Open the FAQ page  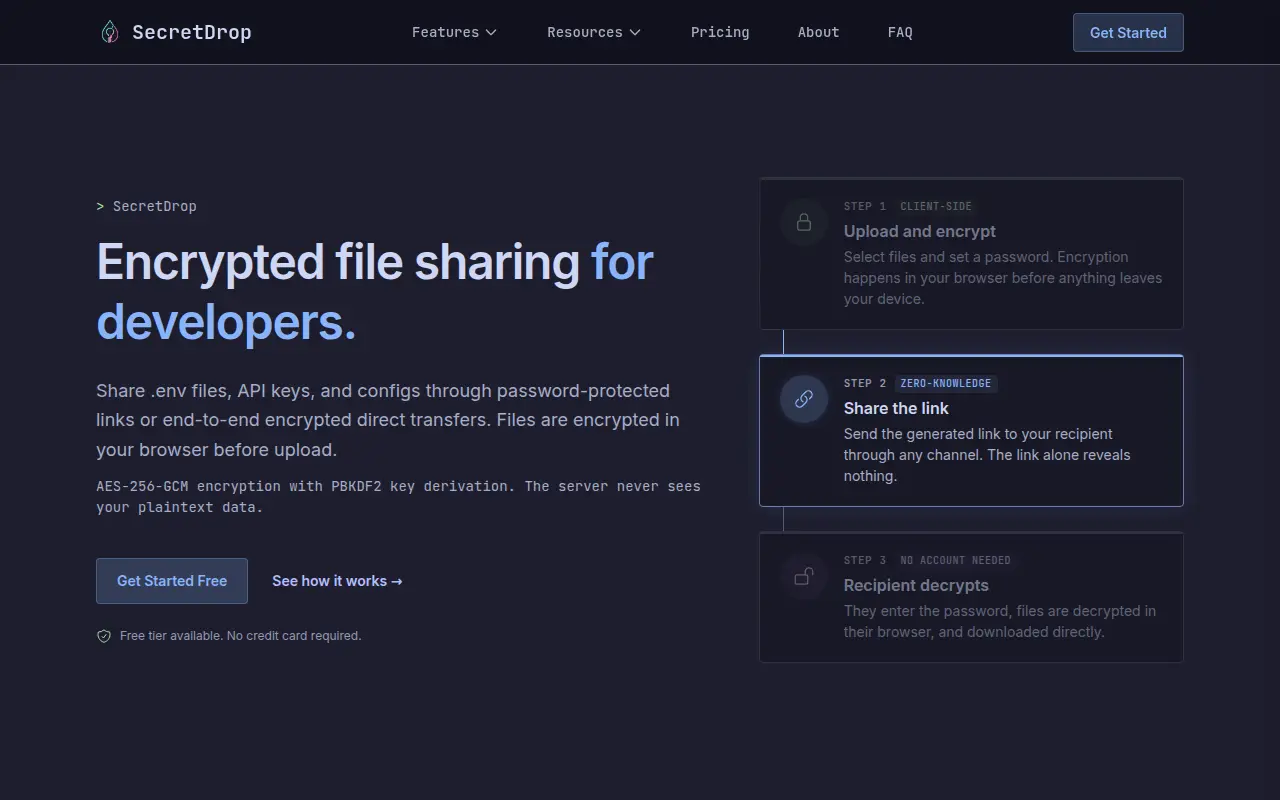click(x=900, y=32)
